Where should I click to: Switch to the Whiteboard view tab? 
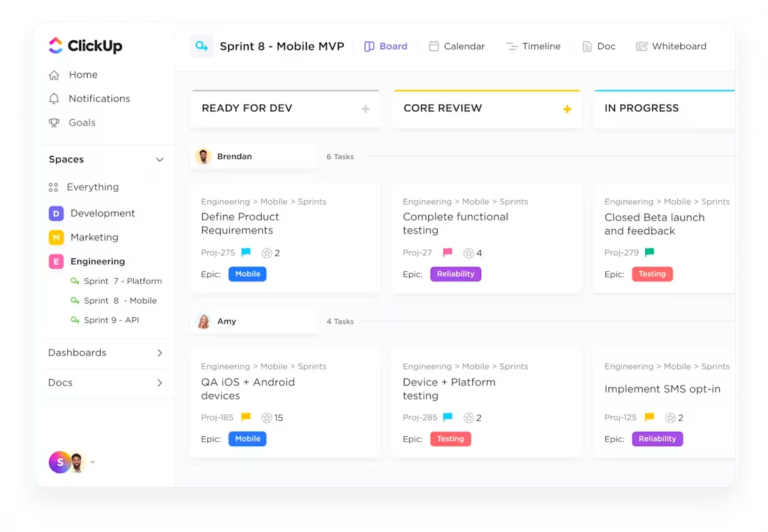(x=671, y=46)
